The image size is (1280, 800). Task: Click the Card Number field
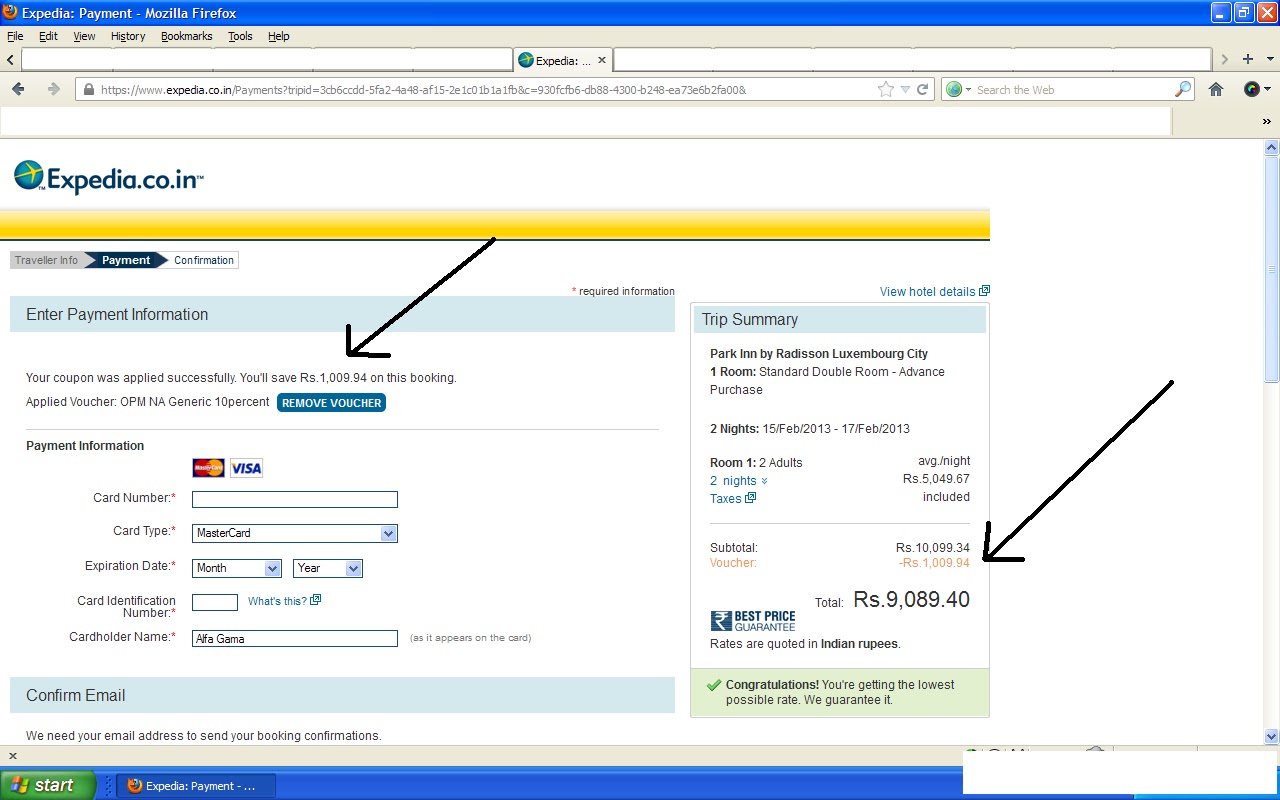295,500
